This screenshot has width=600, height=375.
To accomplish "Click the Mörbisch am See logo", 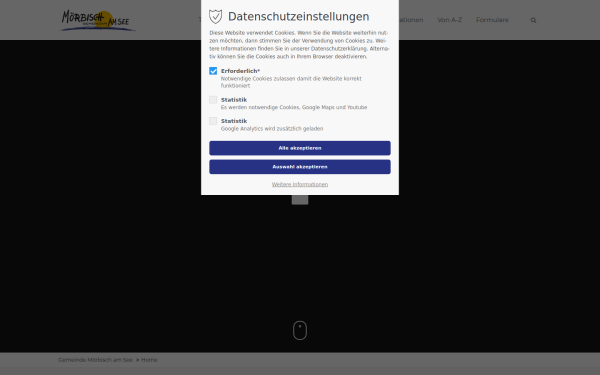I will [98, 20].
